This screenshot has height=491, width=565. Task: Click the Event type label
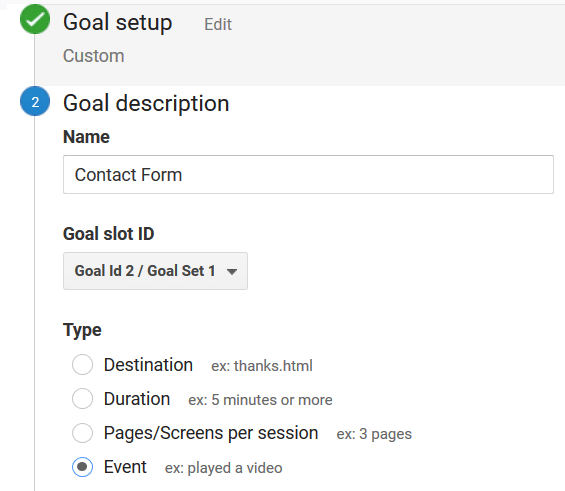coord(125,467)
